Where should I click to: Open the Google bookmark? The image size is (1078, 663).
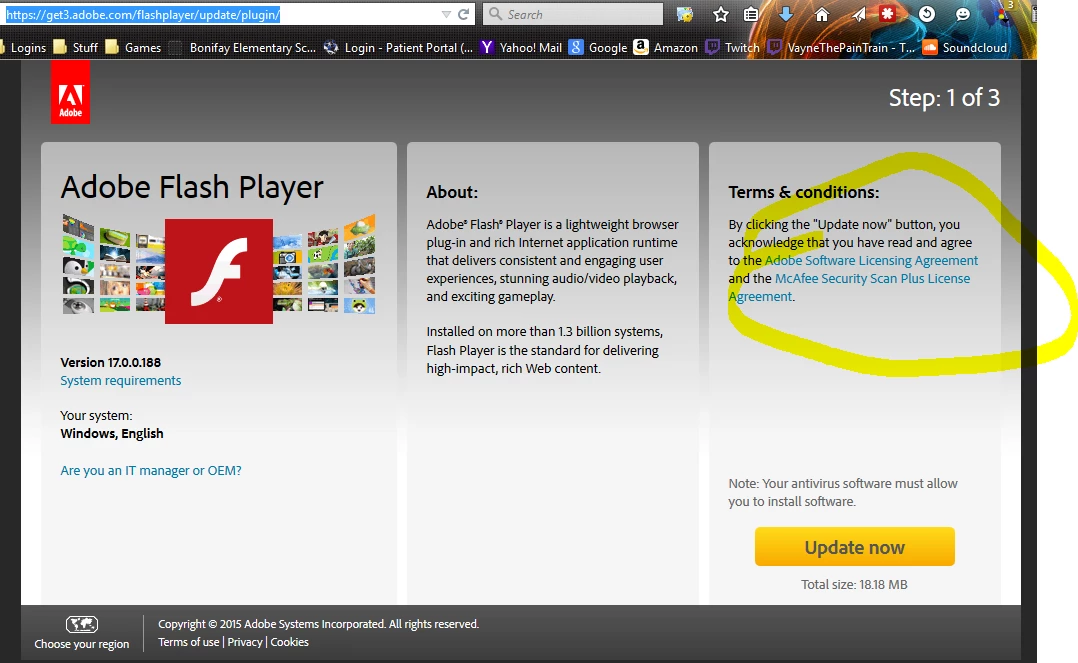click(x=598, y=47)
